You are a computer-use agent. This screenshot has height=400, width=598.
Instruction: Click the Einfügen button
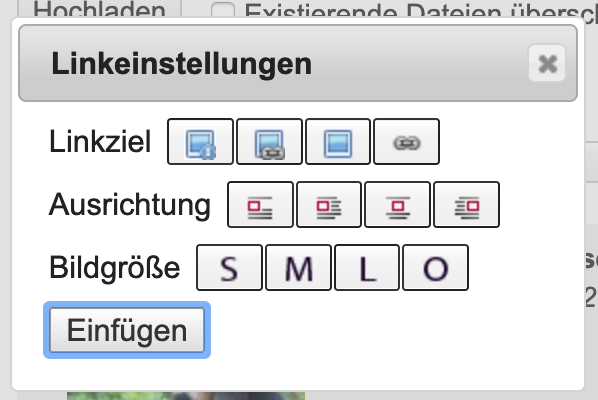[127, 330]
